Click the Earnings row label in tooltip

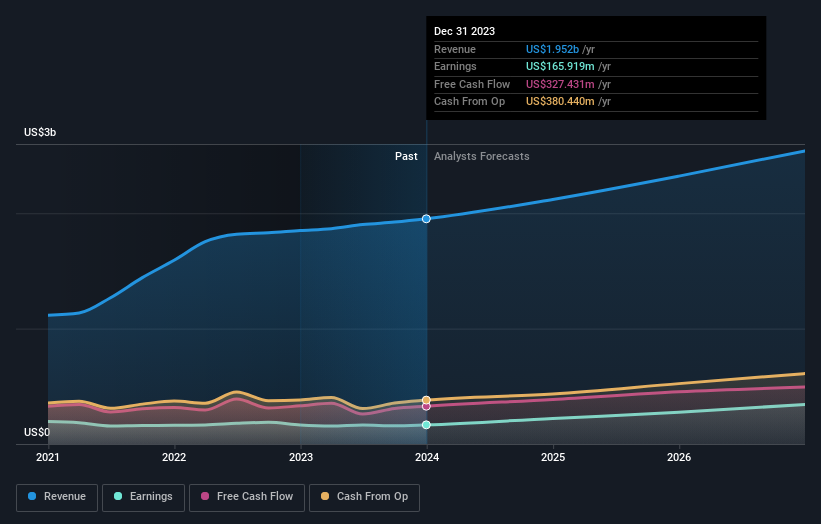pos(455,66)
